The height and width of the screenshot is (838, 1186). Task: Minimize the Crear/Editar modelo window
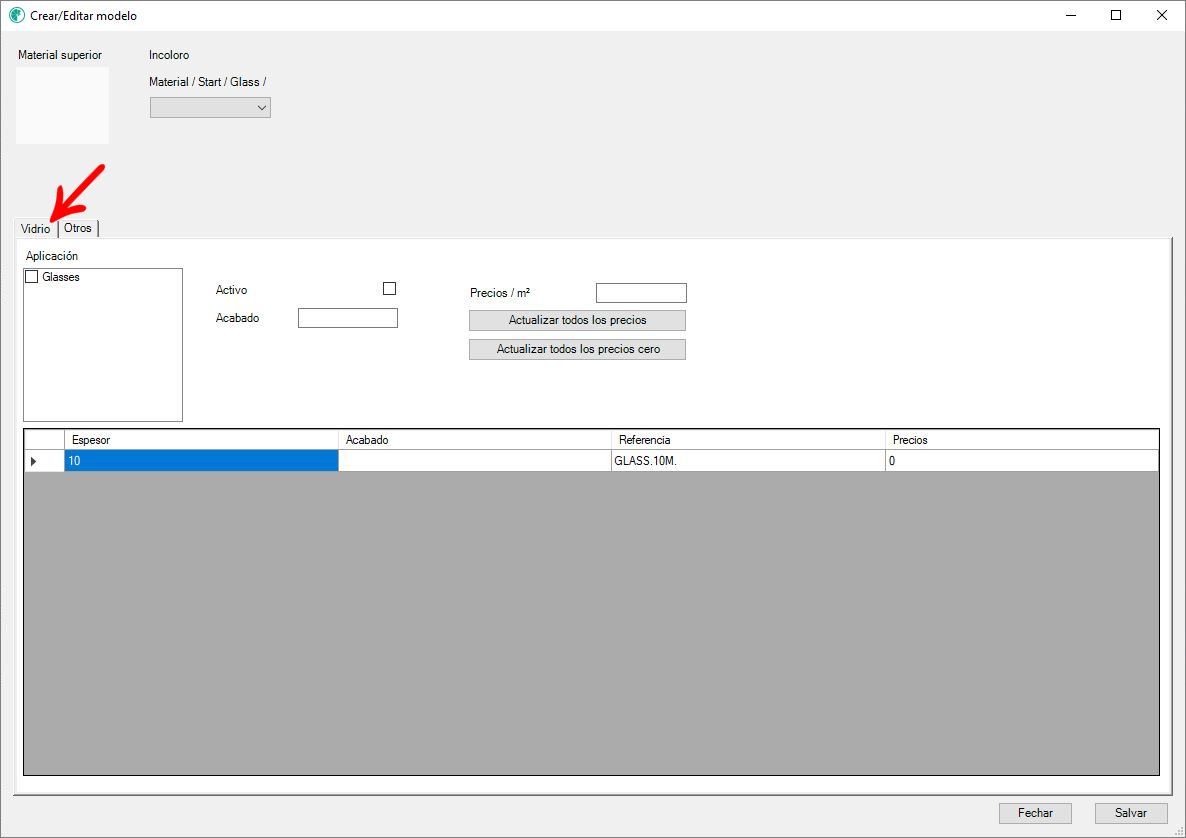(1071, 15)
